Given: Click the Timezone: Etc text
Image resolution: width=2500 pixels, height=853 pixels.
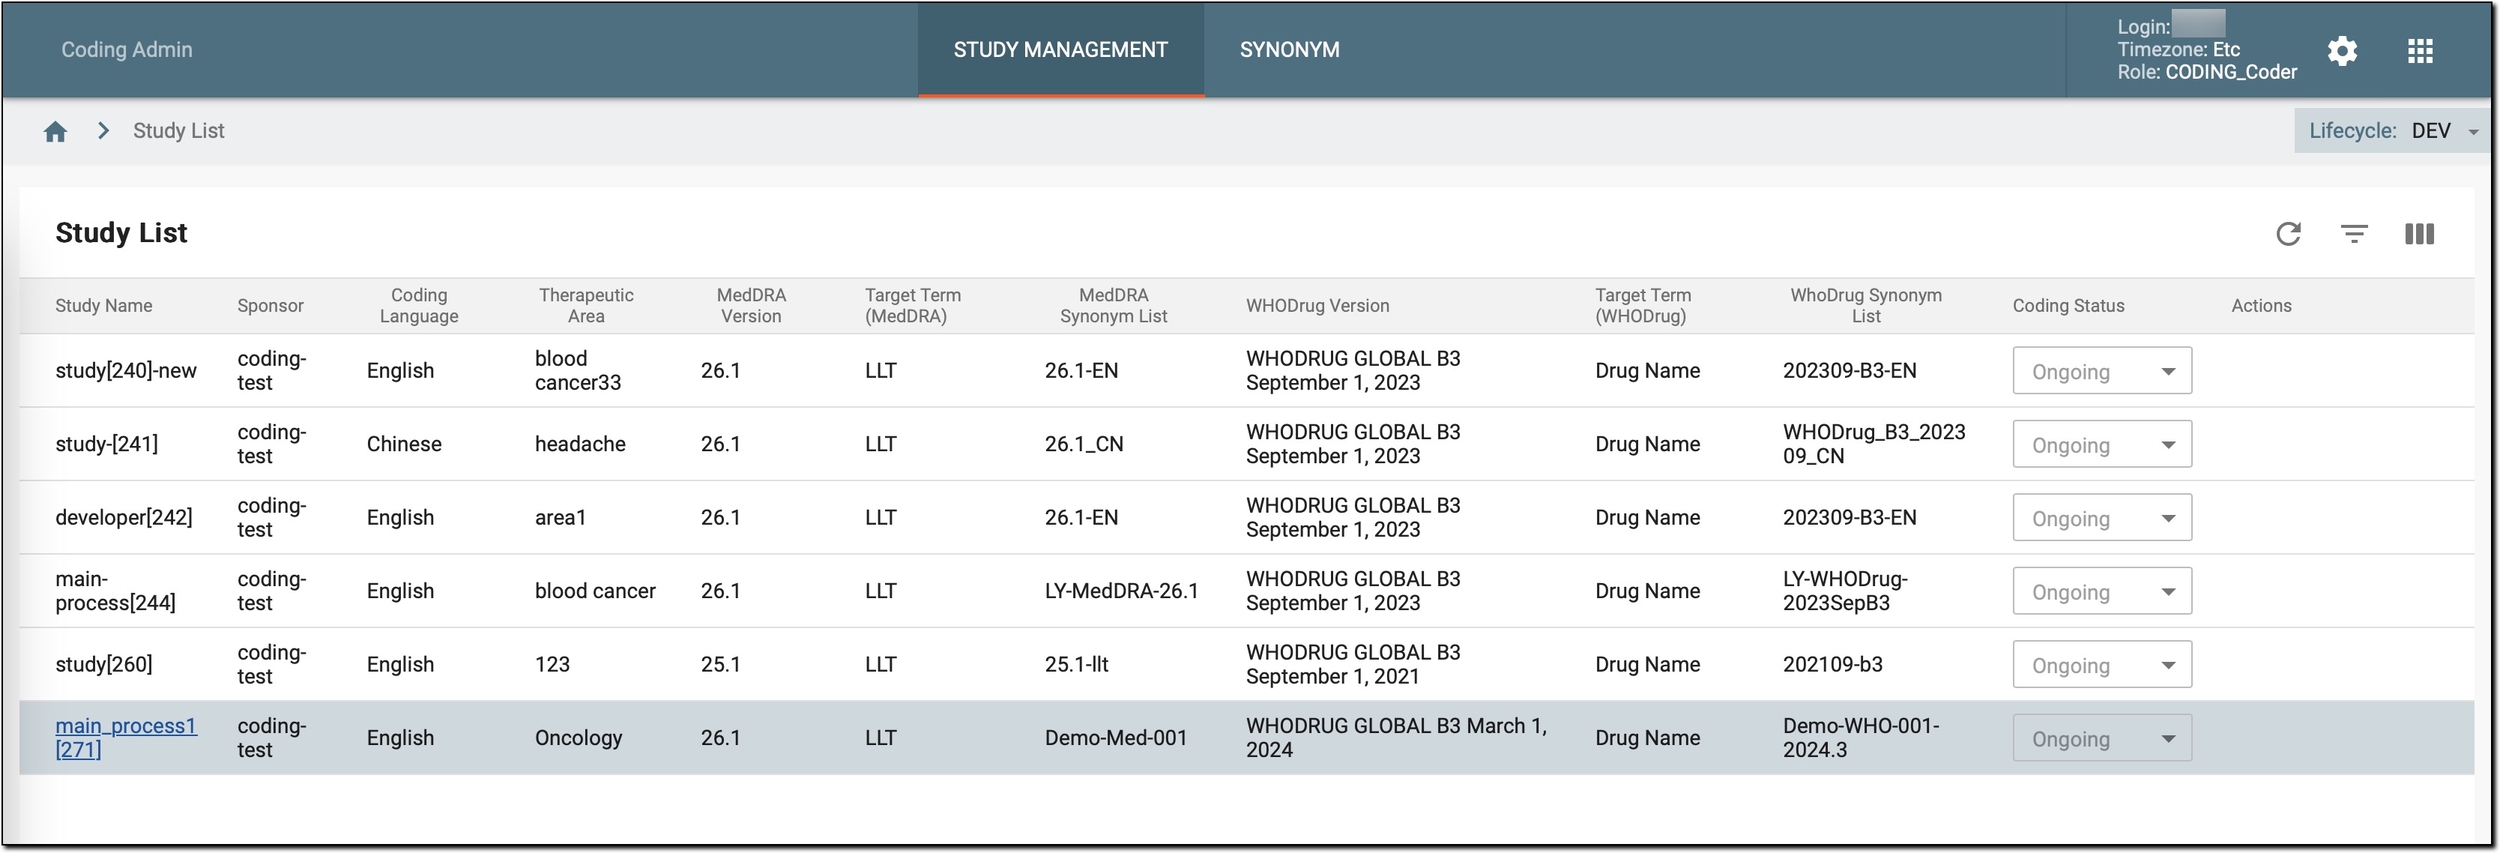Looking at the screenshot, I should 2178,50.
